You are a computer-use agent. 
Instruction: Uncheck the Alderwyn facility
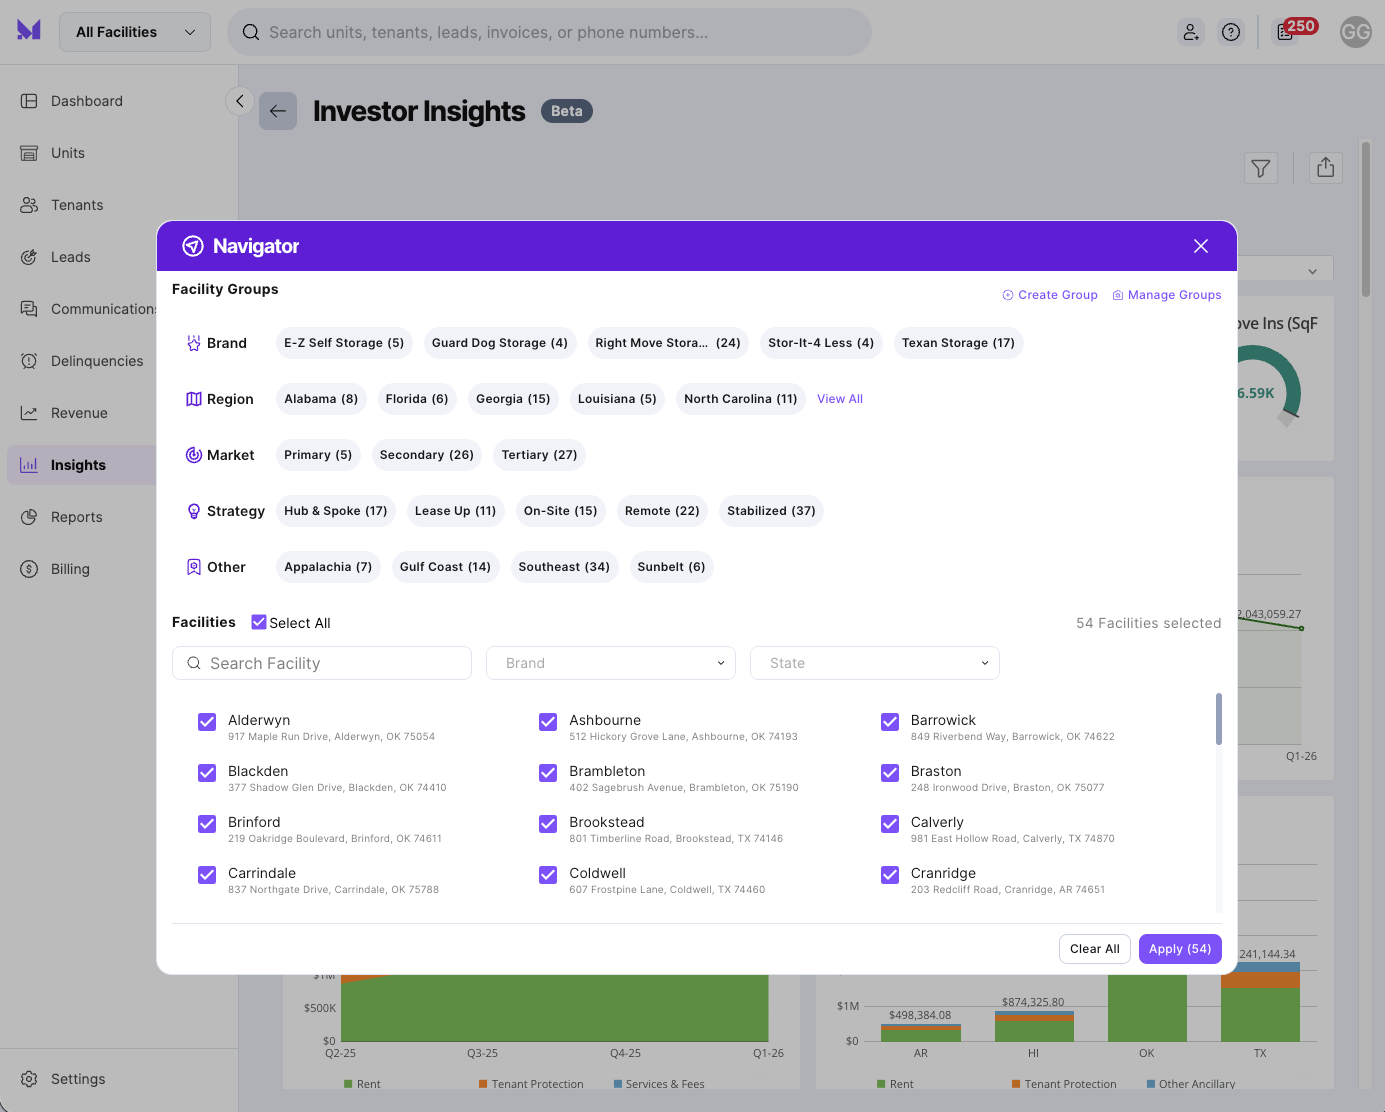[x=207, y=722]
